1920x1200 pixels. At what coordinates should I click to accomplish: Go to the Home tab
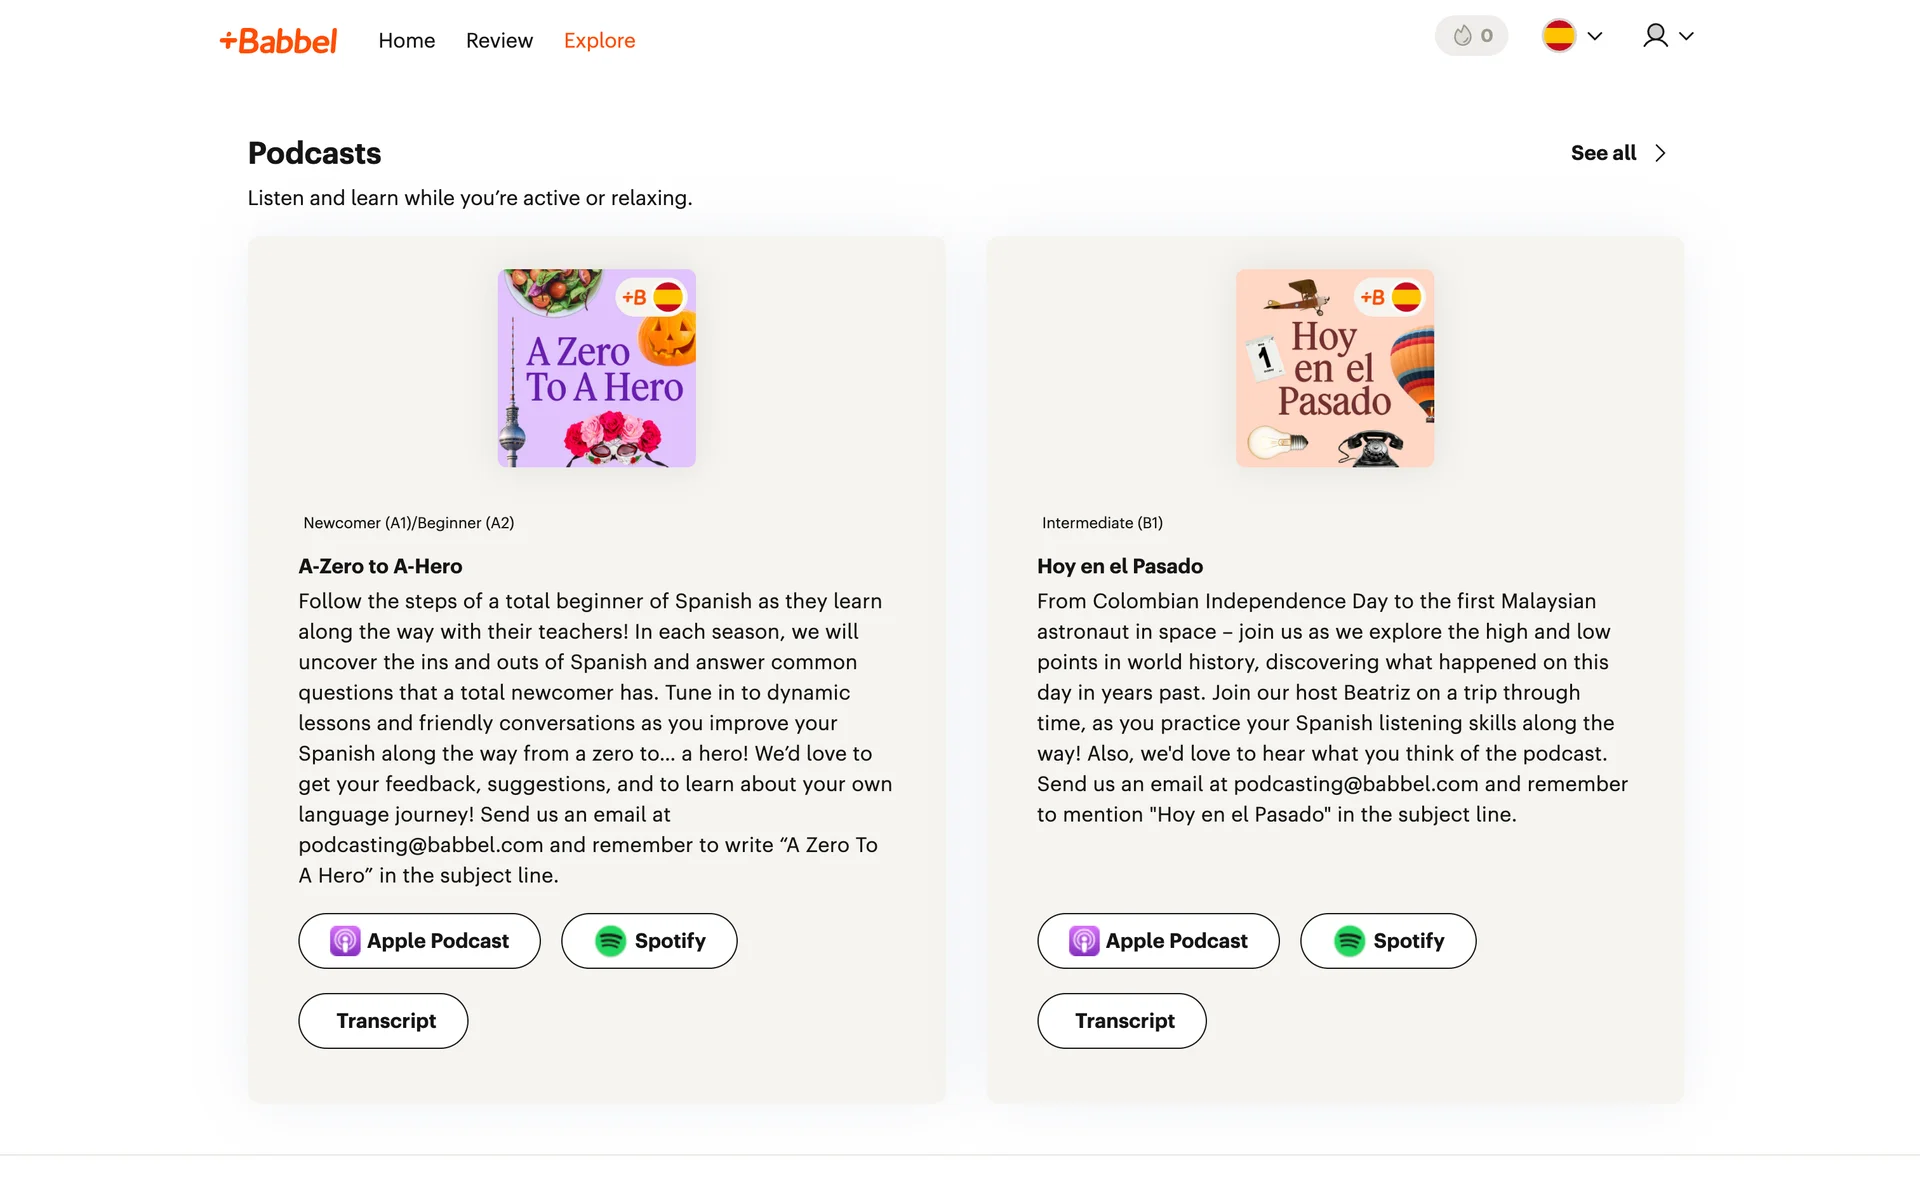pos(406,41)
